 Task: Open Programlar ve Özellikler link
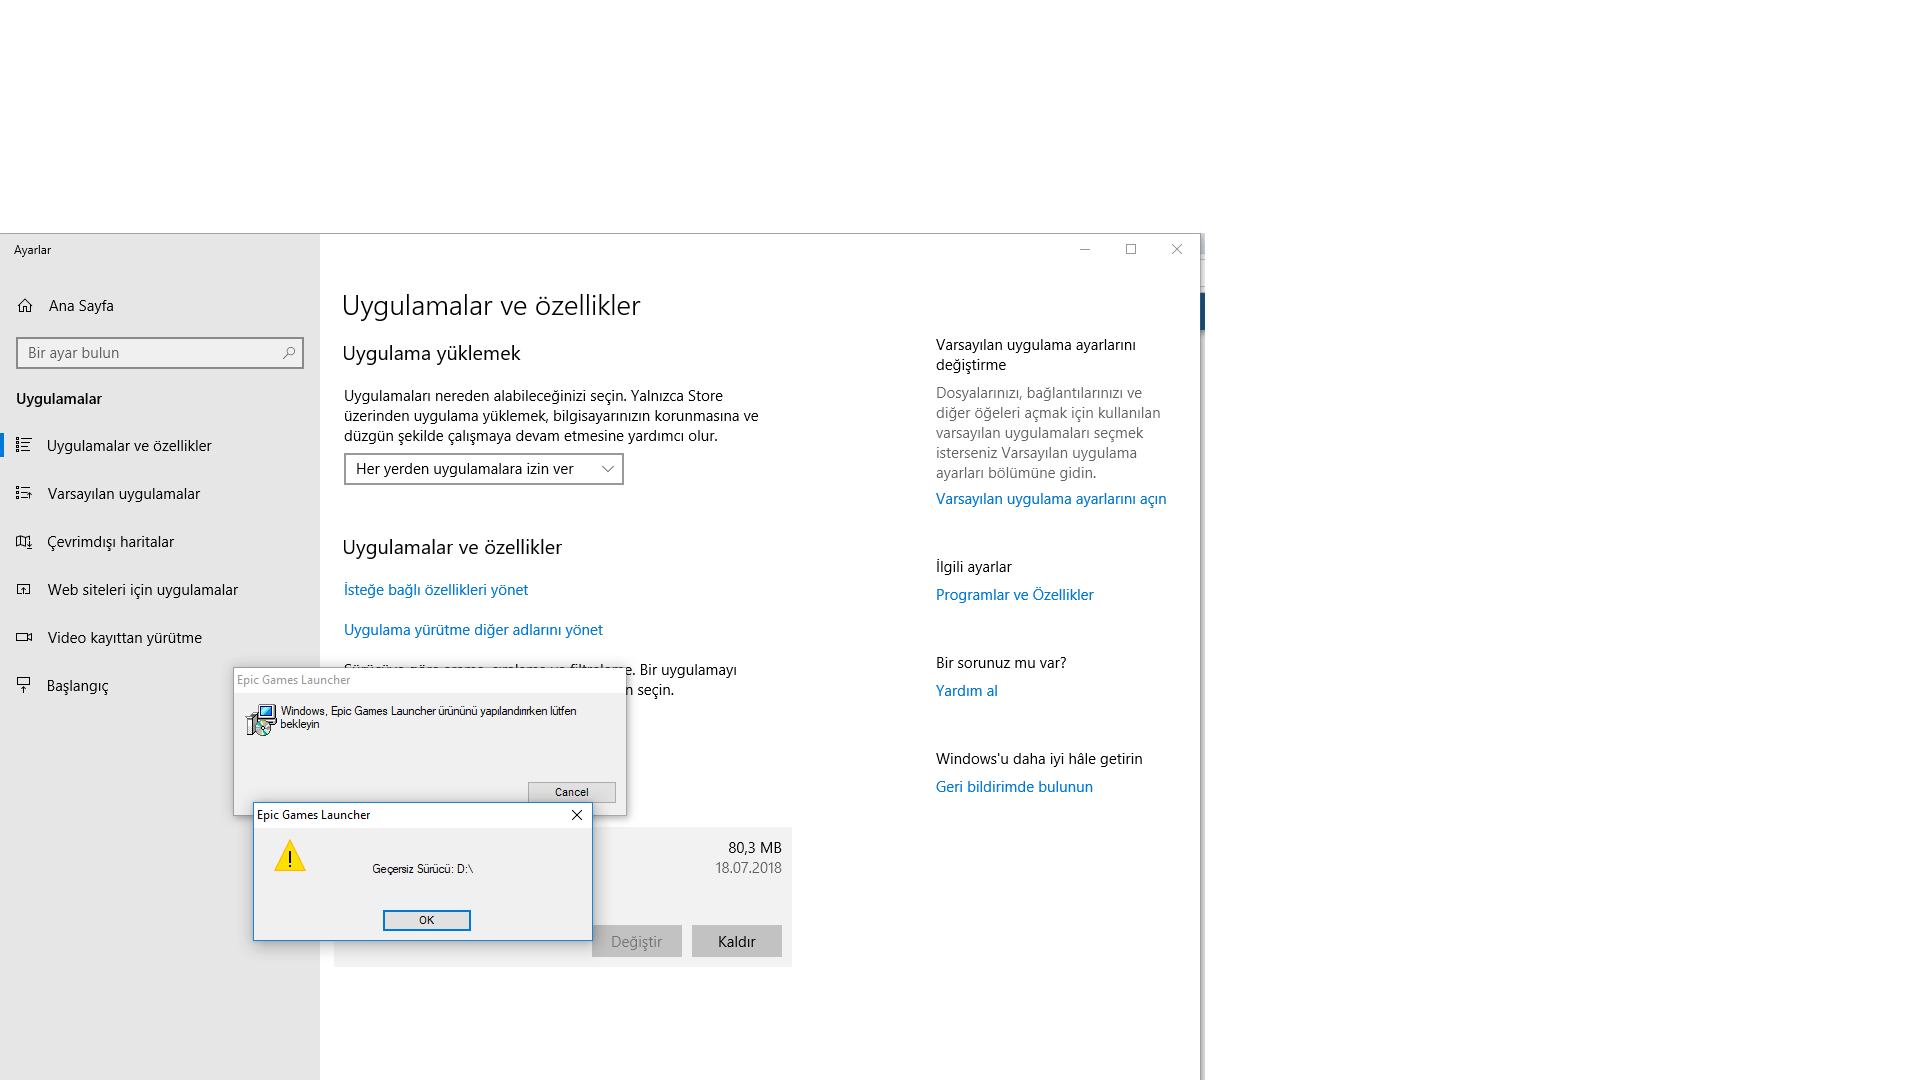[1014, 595]
